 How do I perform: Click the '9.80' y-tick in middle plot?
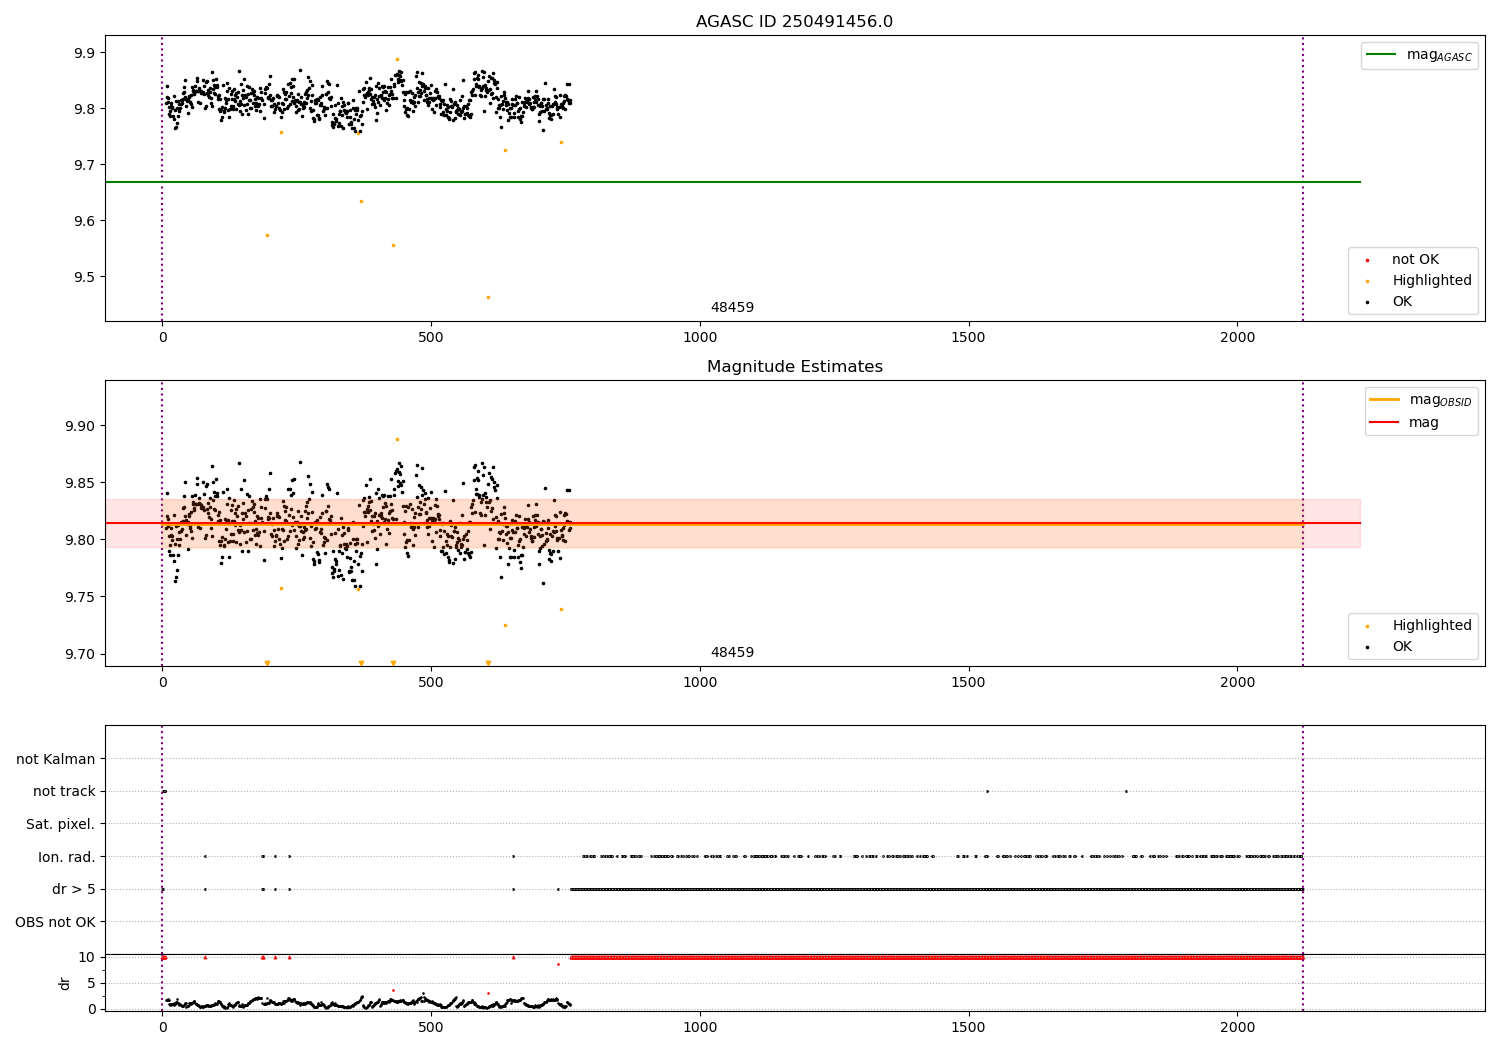(81, 540)
